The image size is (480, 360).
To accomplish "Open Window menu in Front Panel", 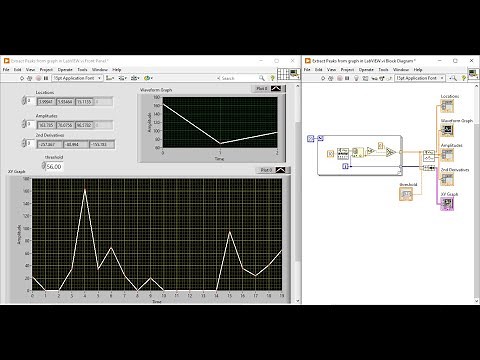I will (100, 70).
